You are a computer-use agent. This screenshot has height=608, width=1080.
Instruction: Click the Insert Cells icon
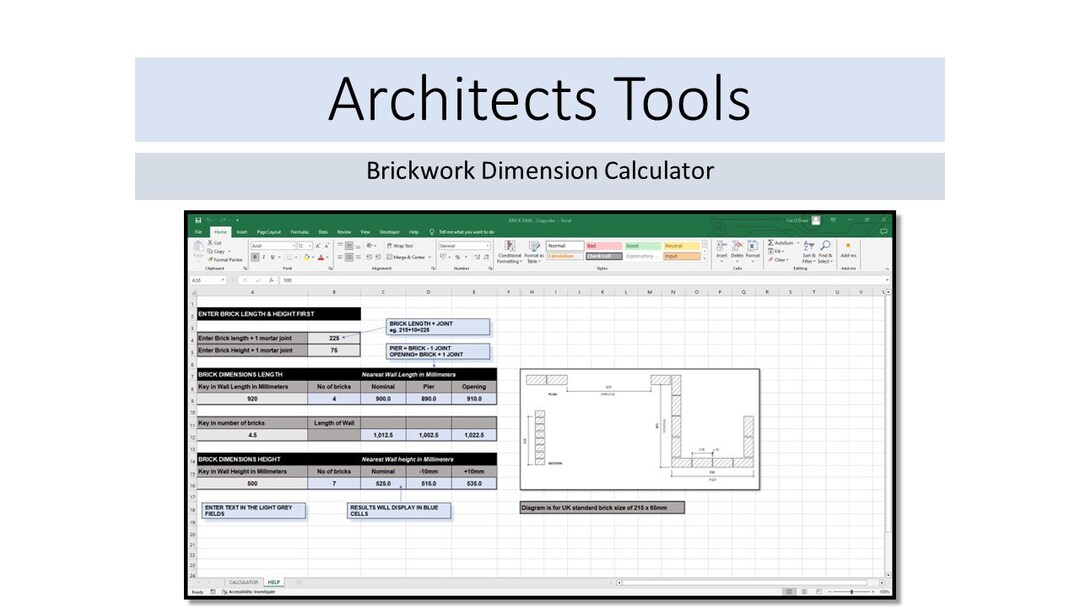721,244
